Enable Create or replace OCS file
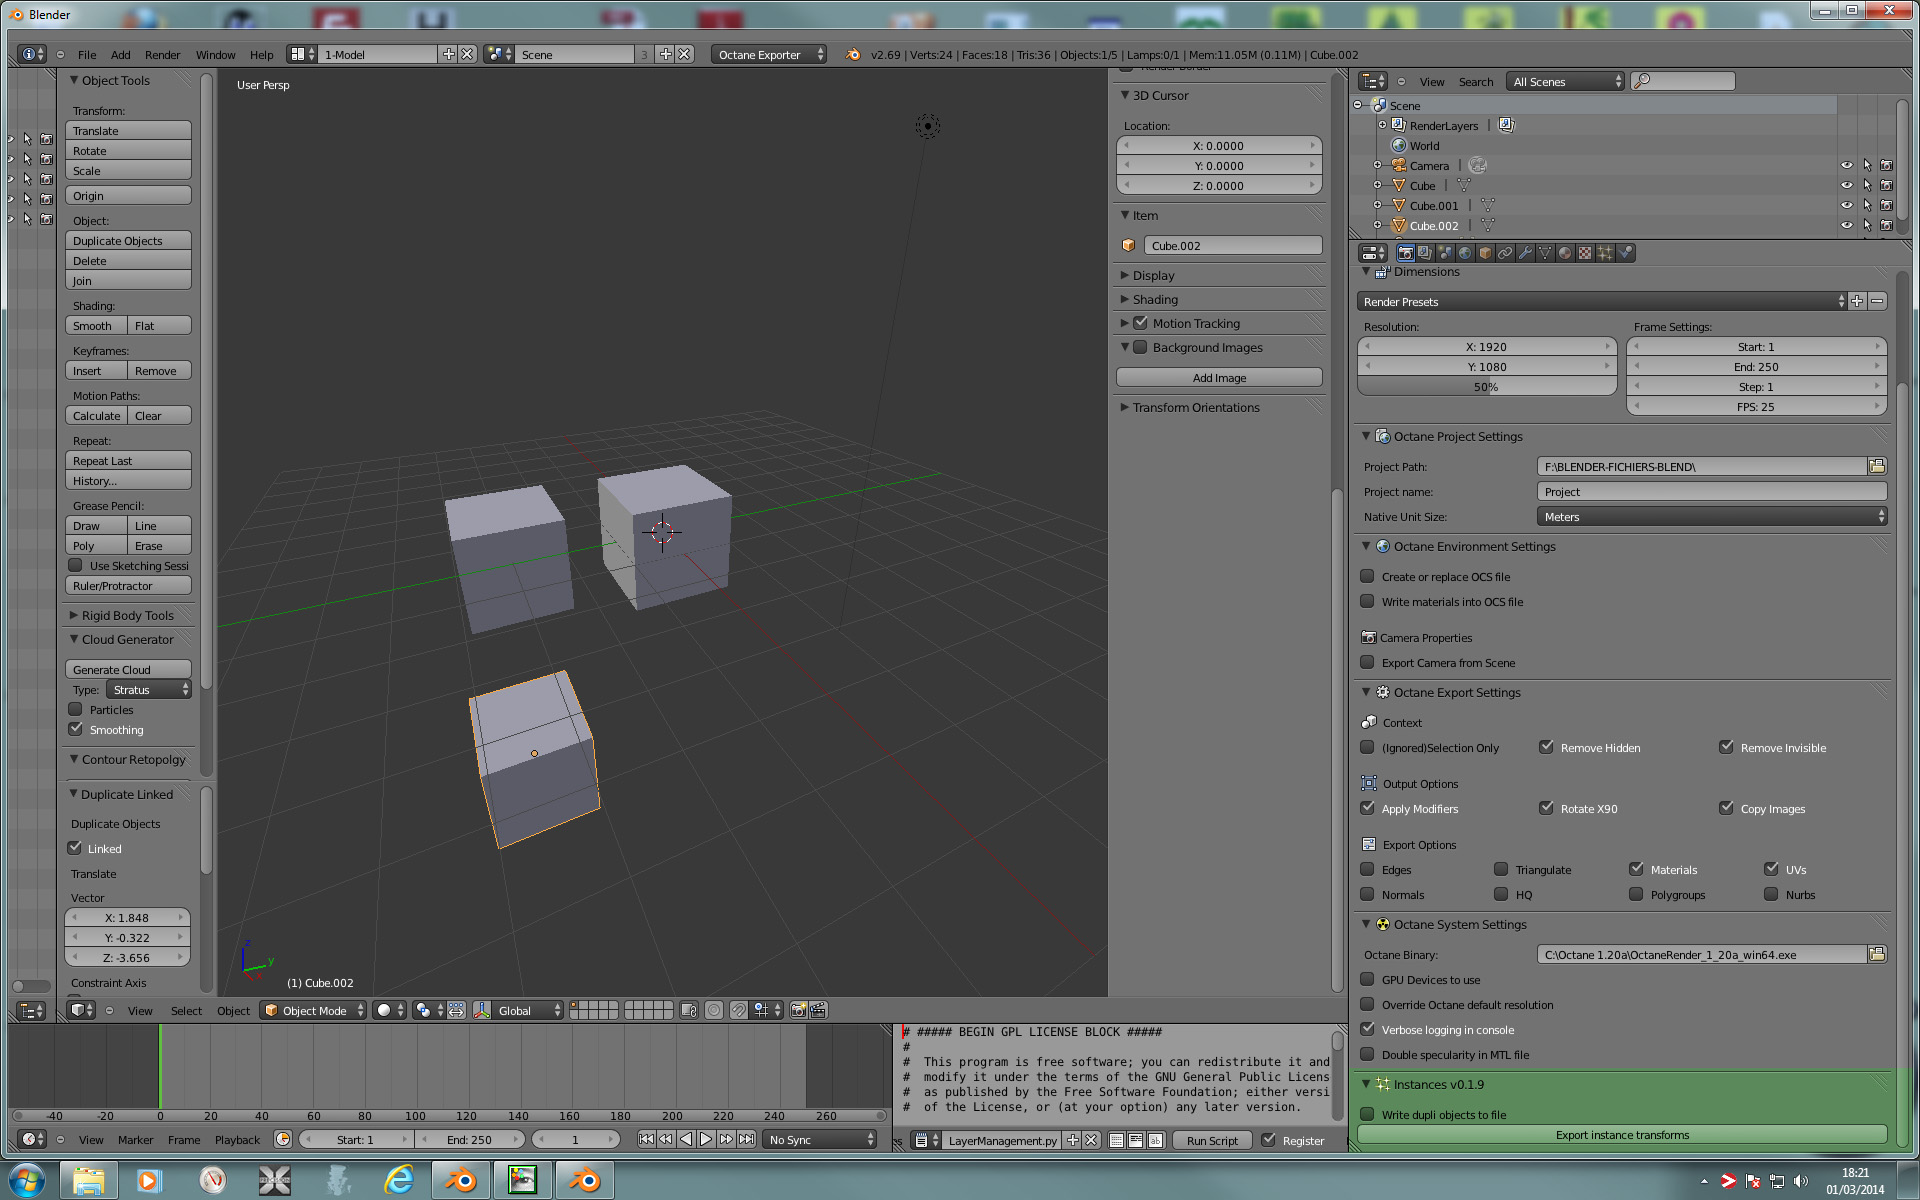The image size is (1920, 1200). 1367,576
